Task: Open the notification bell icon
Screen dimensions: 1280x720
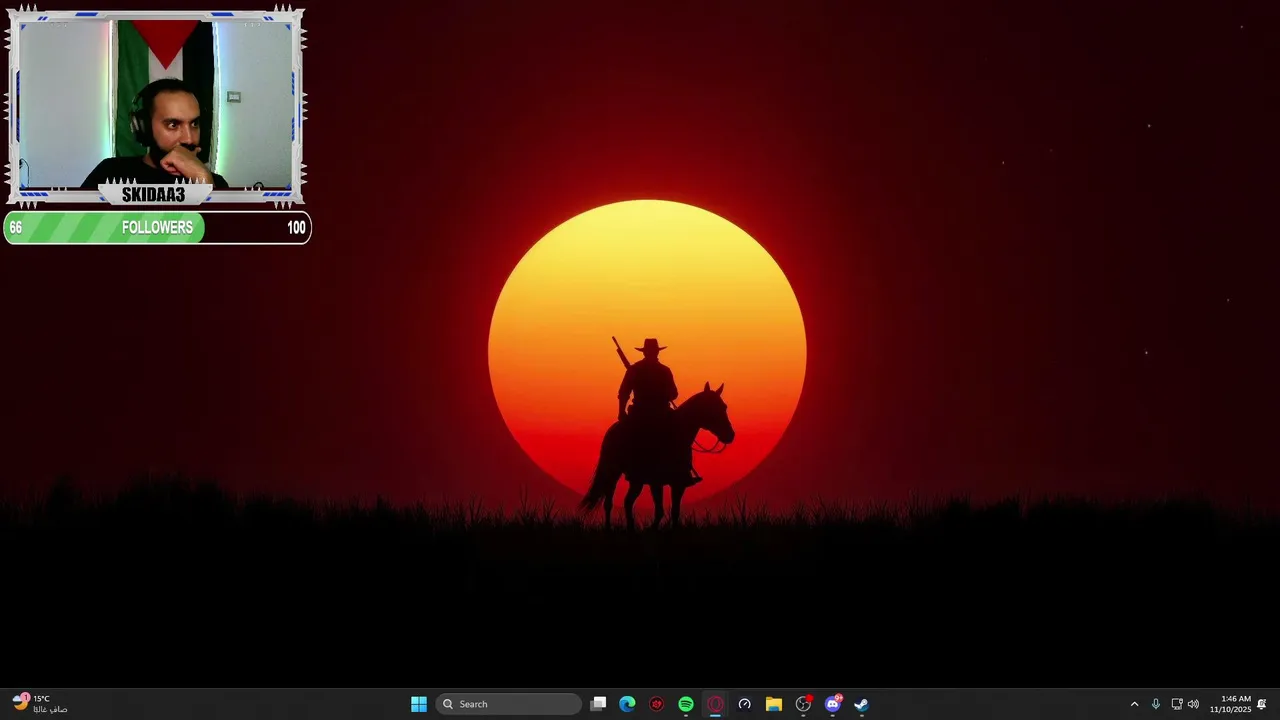Action: (1262, 704)
